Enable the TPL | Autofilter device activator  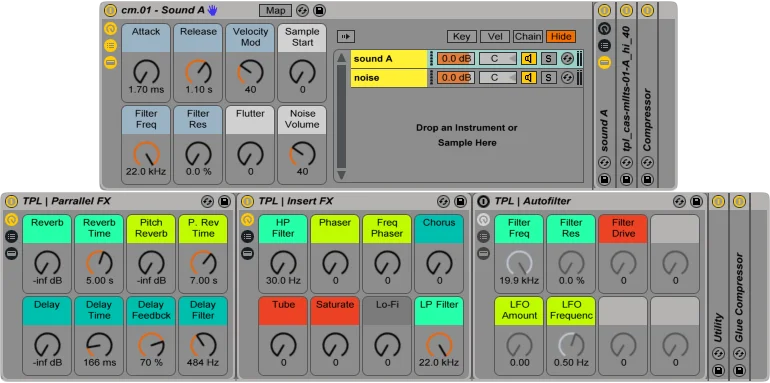484,201
